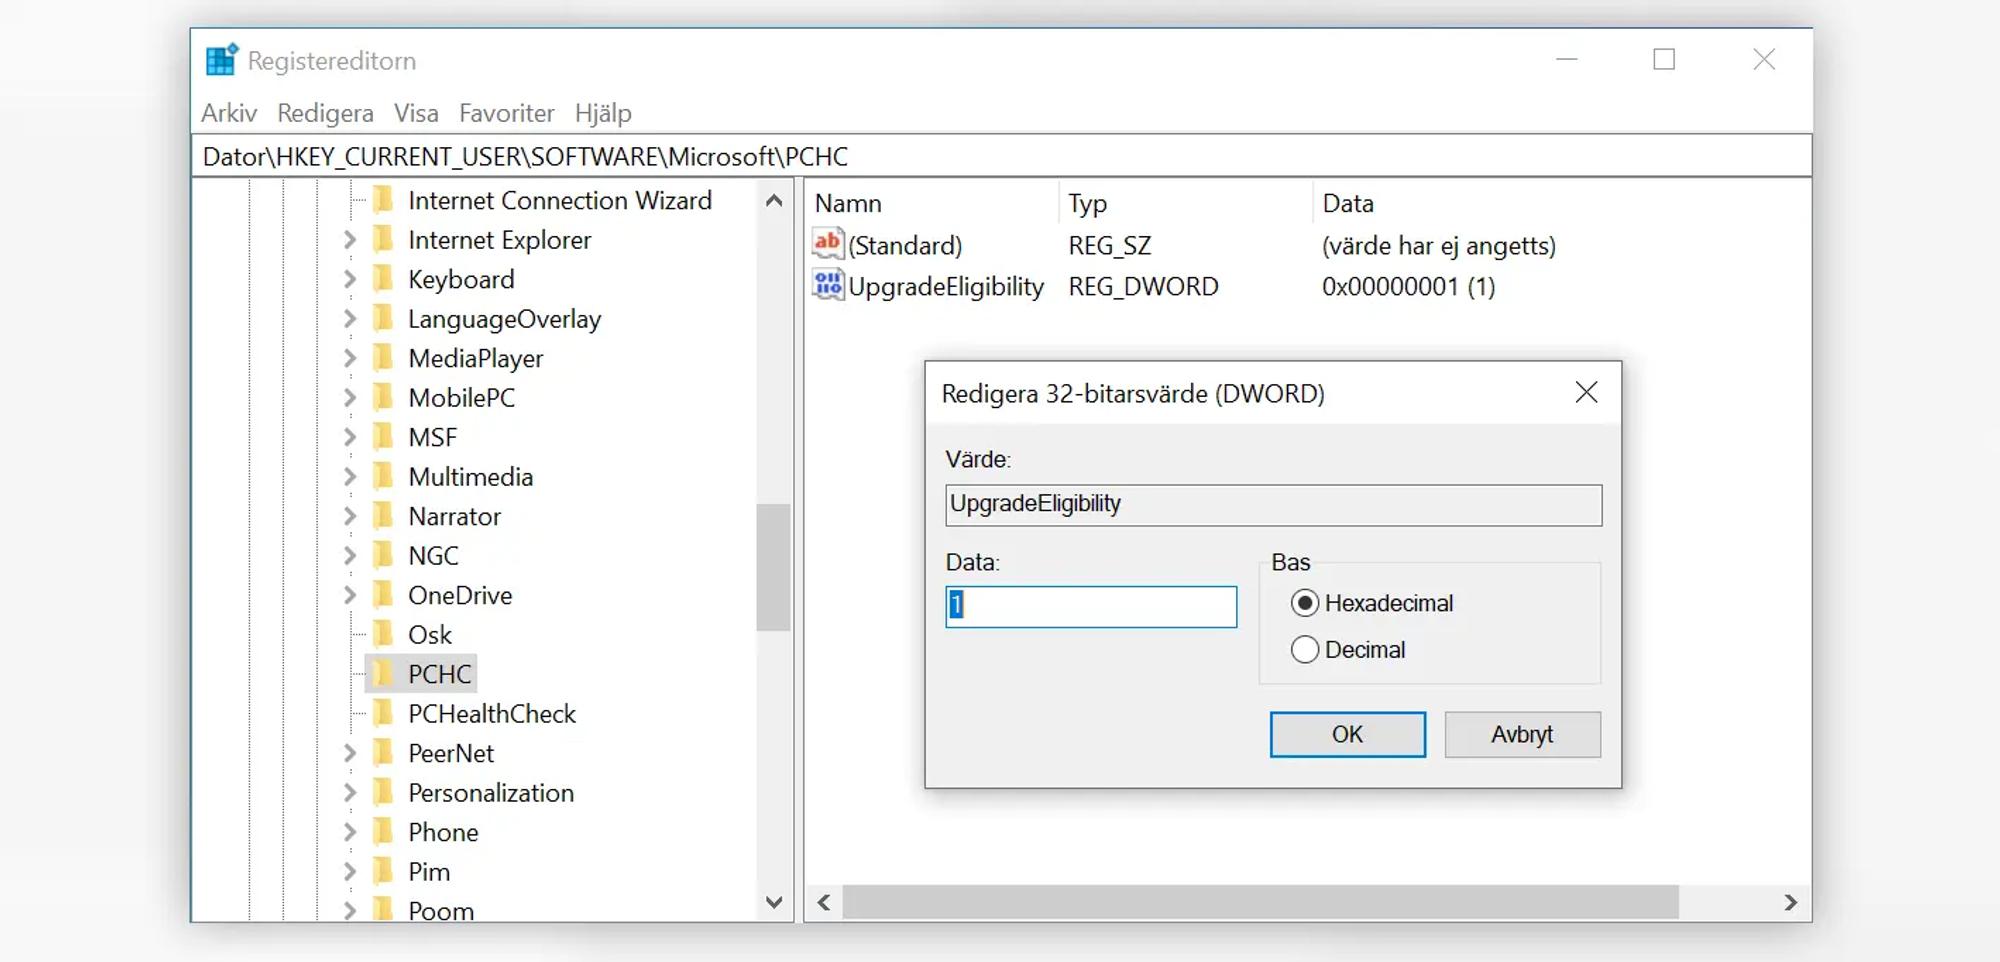
Task: Click the '(värde har ej angetts)' data cell
Action: pos(1438,245)
